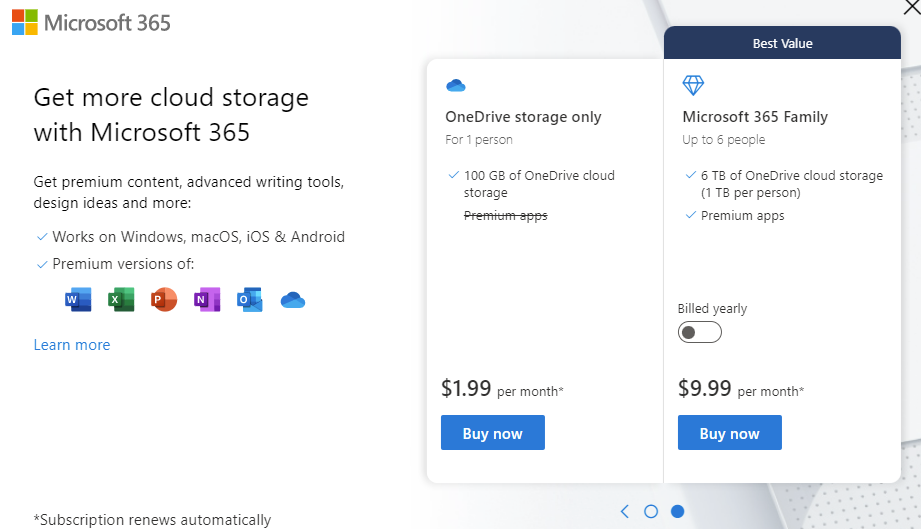
Task: Click '*Subscription renews automatically' footnote
Action: 152,520
